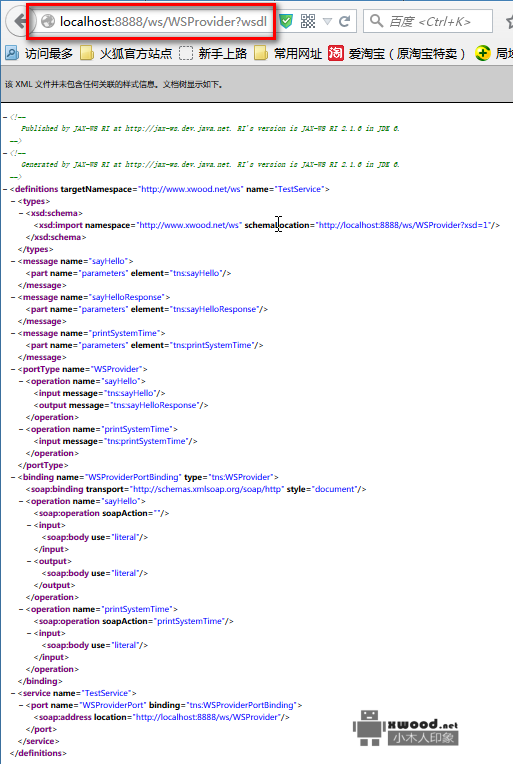Click the globe site identity icon
The height and width of the screenshot is (764, 513).
coord(48,21)
